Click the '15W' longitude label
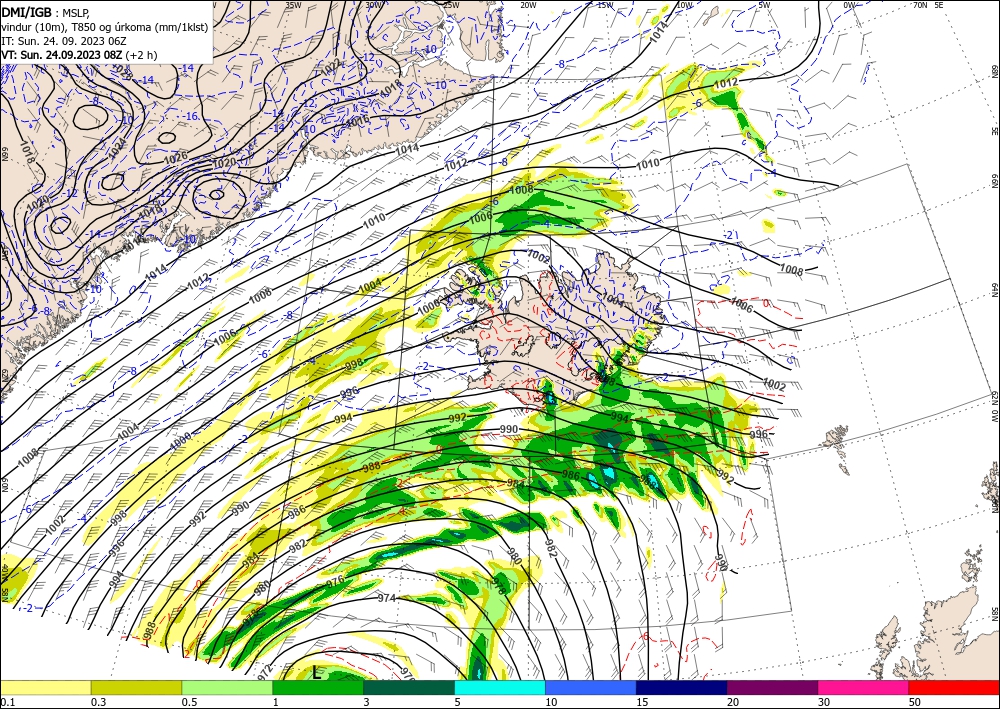This screenshot has width=1000, height=709. point(606,5)
